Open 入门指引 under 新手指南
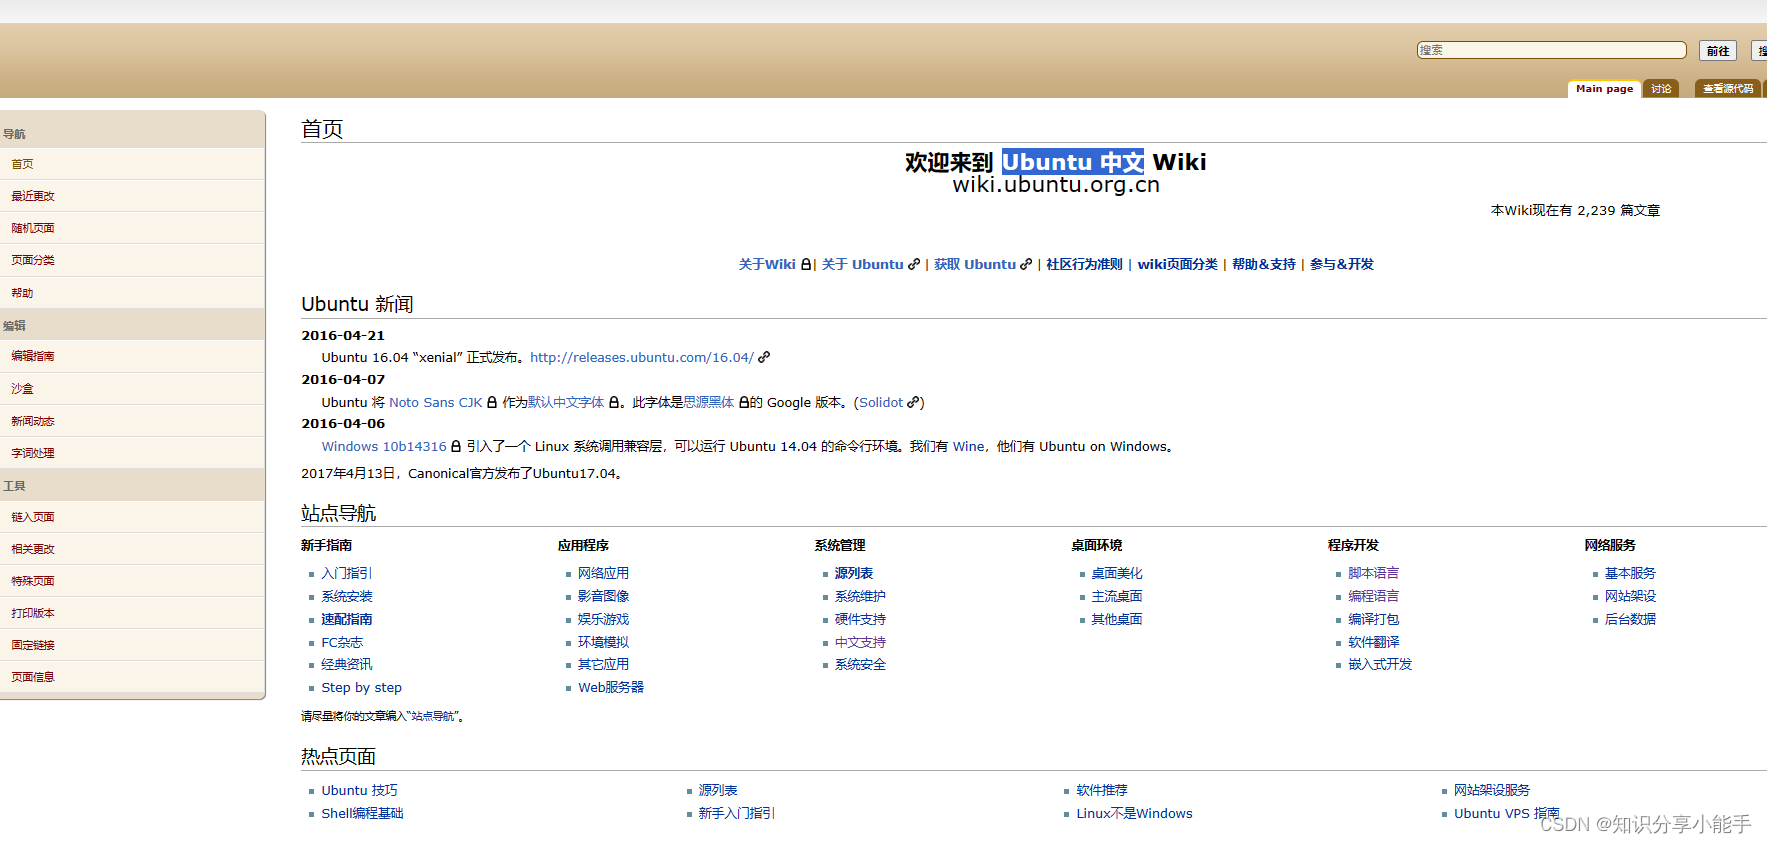 346,573
